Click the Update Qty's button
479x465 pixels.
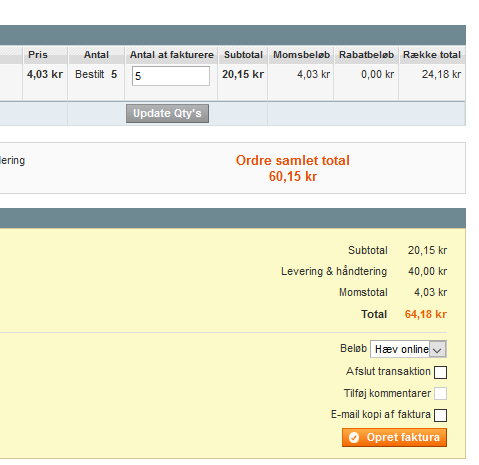pos(167,113)
